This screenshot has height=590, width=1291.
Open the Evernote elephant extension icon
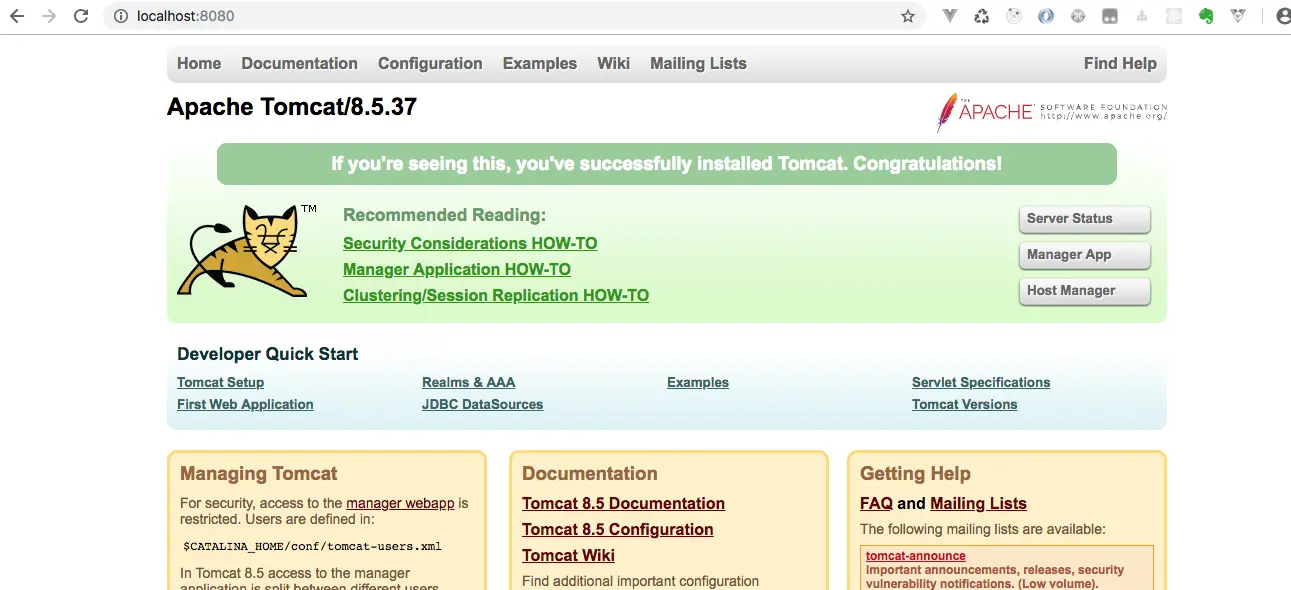pyautogui.click(x=1206, y=16)
